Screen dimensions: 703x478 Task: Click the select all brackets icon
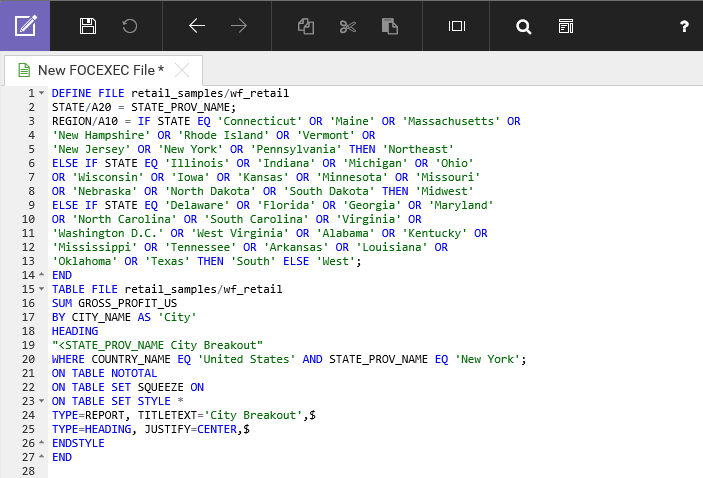point(457,26)
